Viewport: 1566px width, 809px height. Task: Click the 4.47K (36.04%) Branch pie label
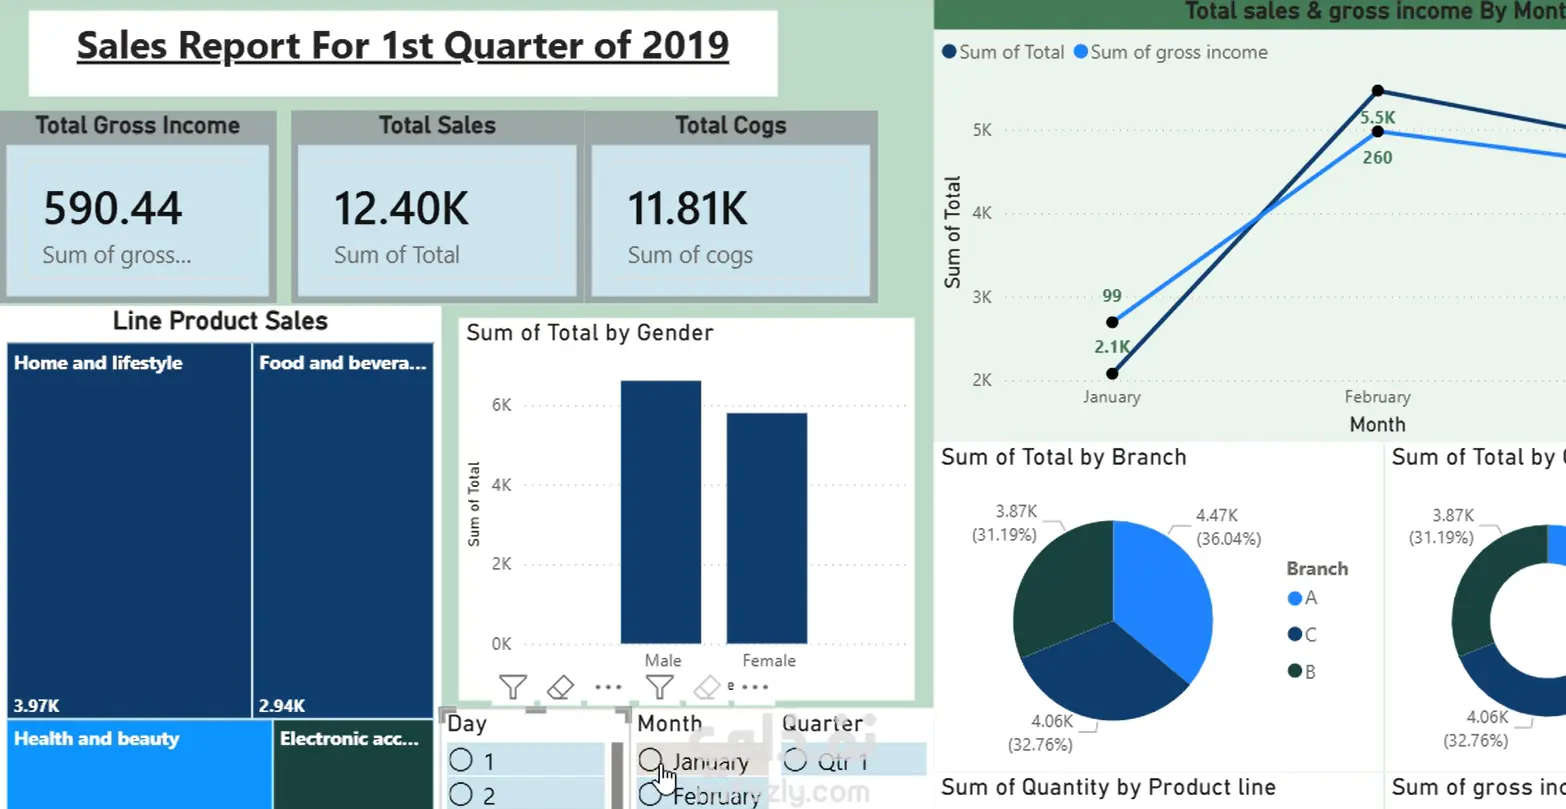point(1228,527)
